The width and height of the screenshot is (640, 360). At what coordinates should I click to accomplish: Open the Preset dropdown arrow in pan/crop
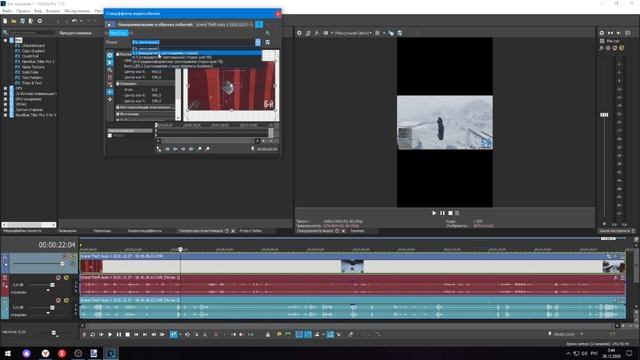pyautogui.click(x=258, y=42)
